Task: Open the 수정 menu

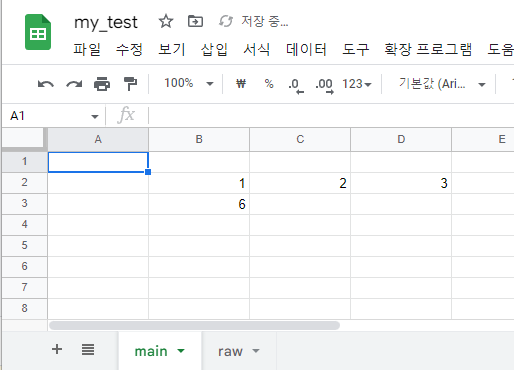Action: pos(129,50)
